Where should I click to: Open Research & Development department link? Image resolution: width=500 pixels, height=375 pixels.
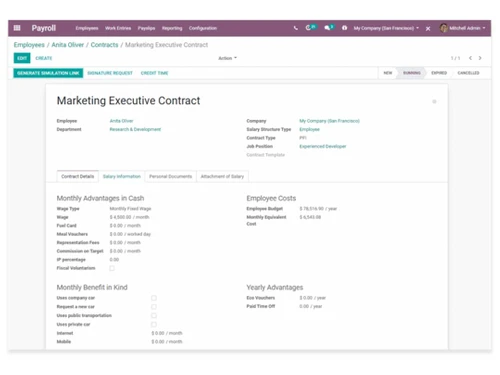tap(135, 129)
